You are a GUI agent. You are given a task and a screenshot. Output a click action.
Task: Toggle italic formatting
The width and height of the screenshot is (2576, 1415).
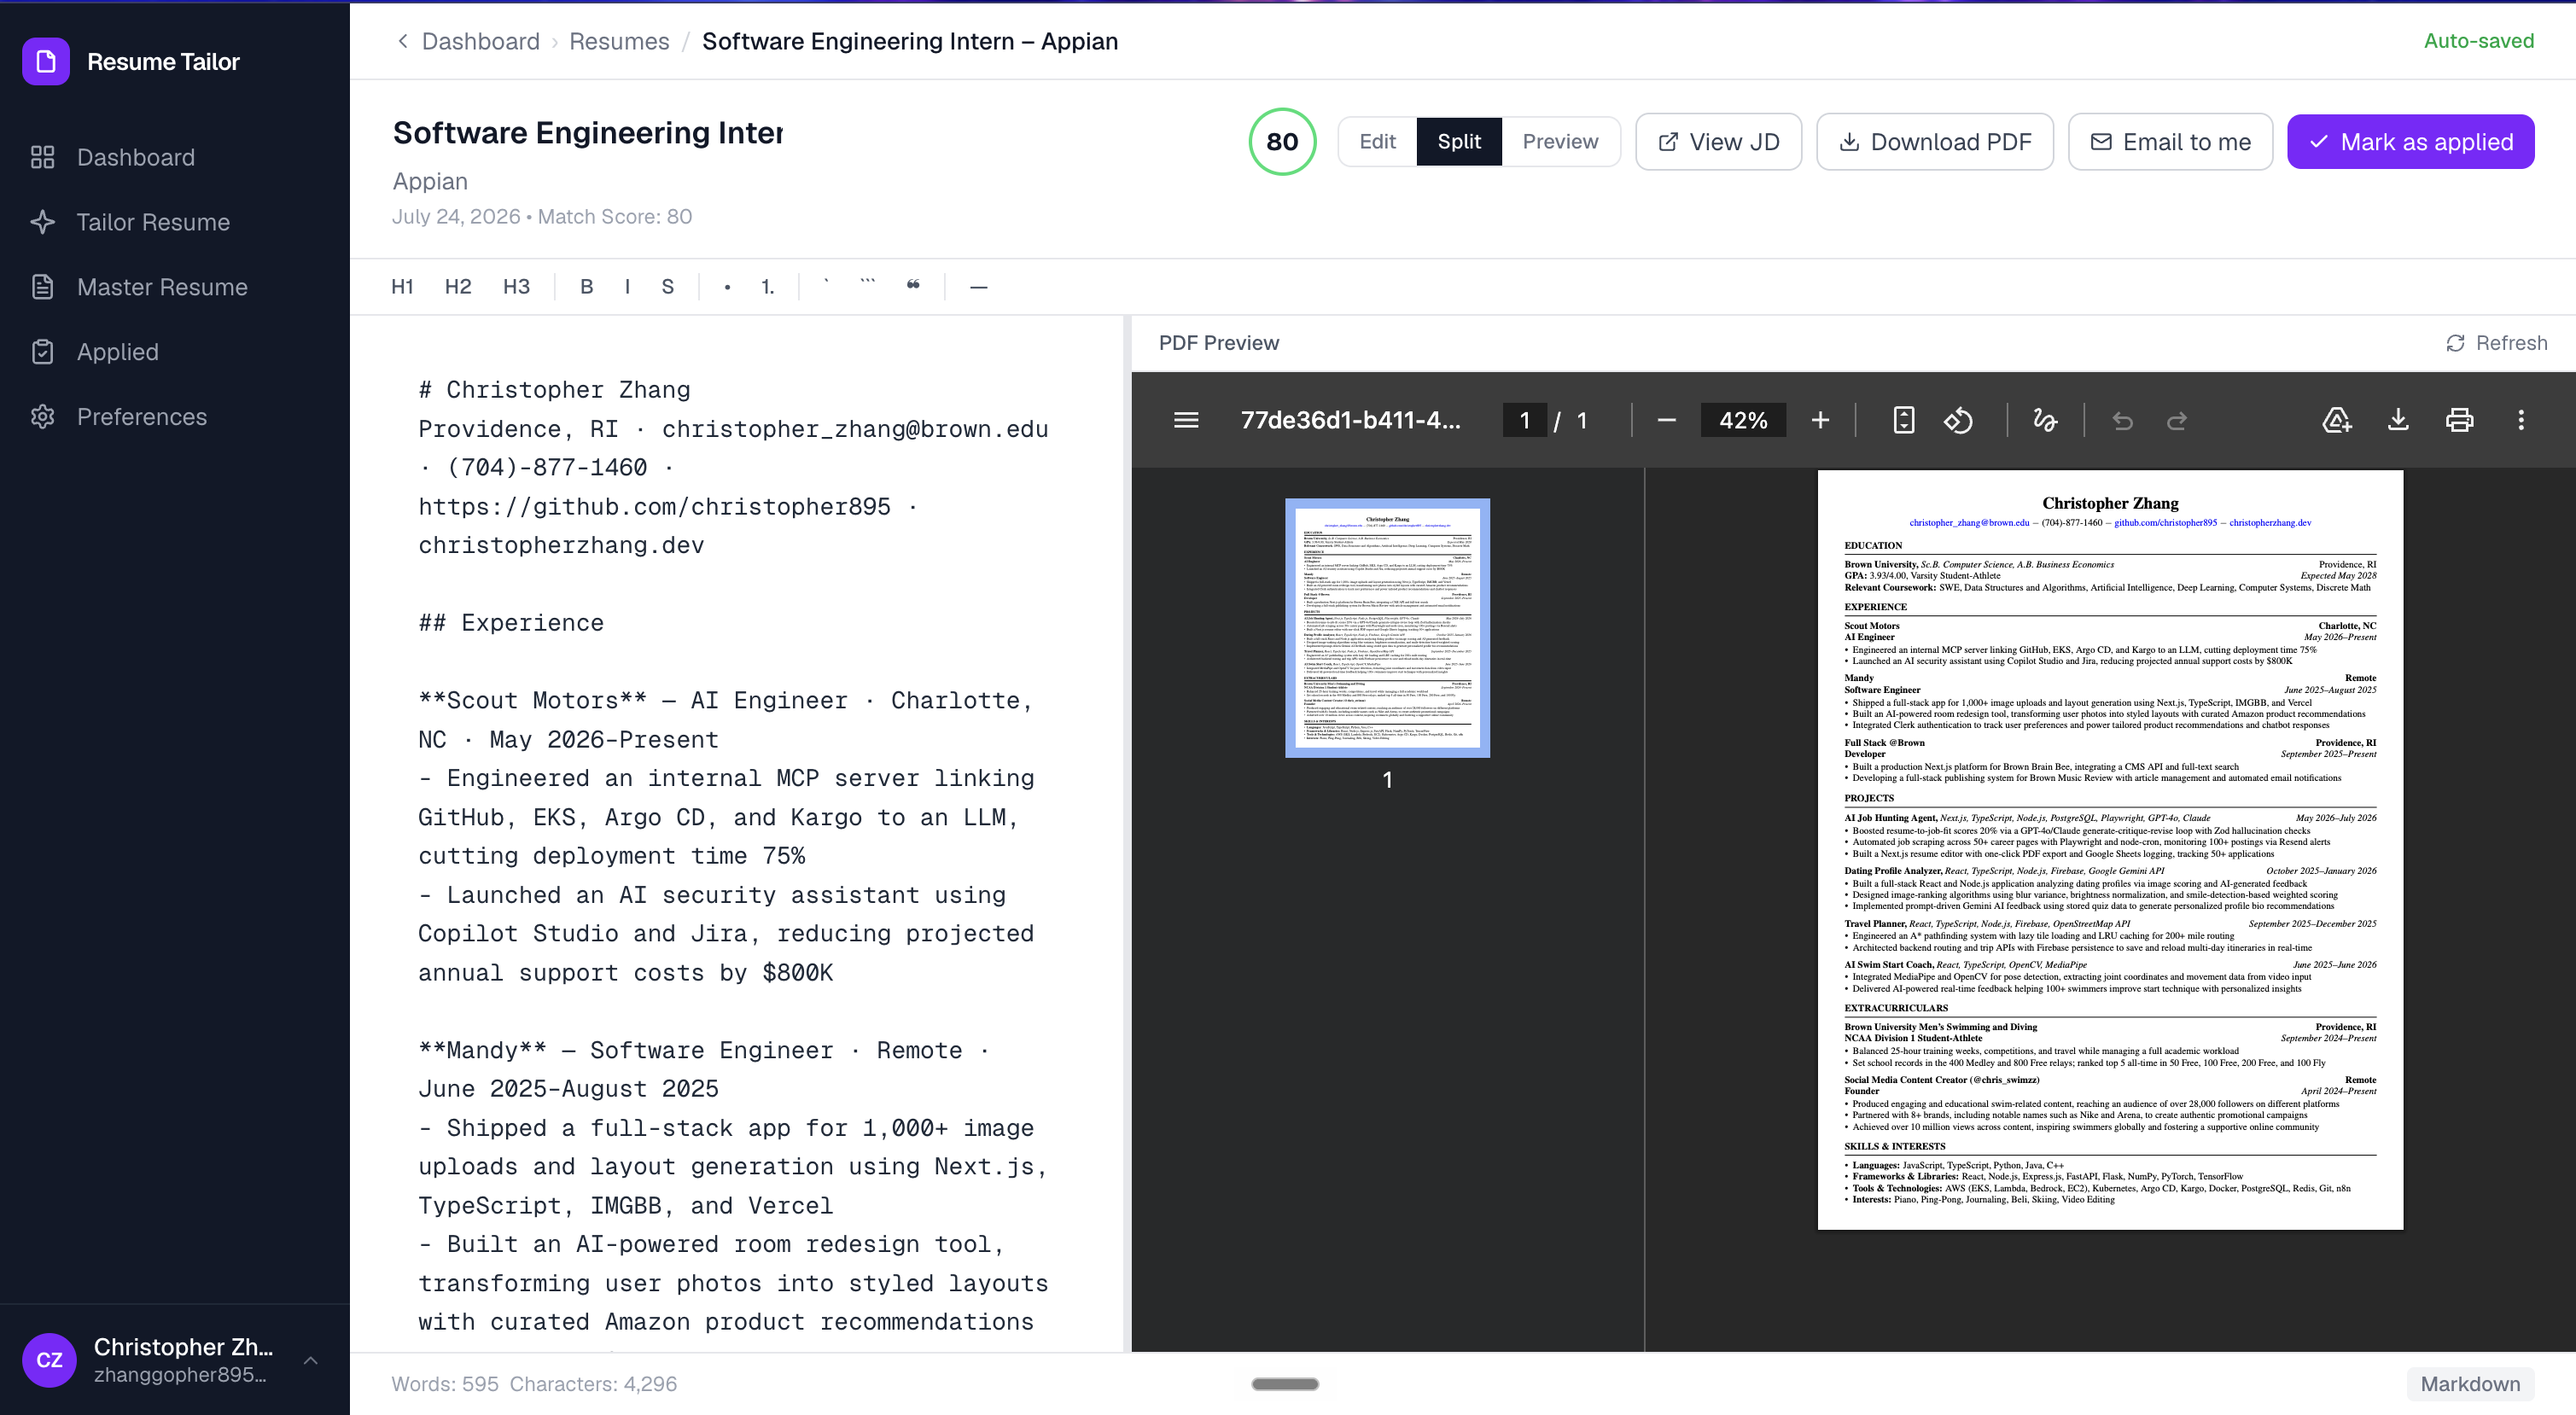(x=627, y=287)
